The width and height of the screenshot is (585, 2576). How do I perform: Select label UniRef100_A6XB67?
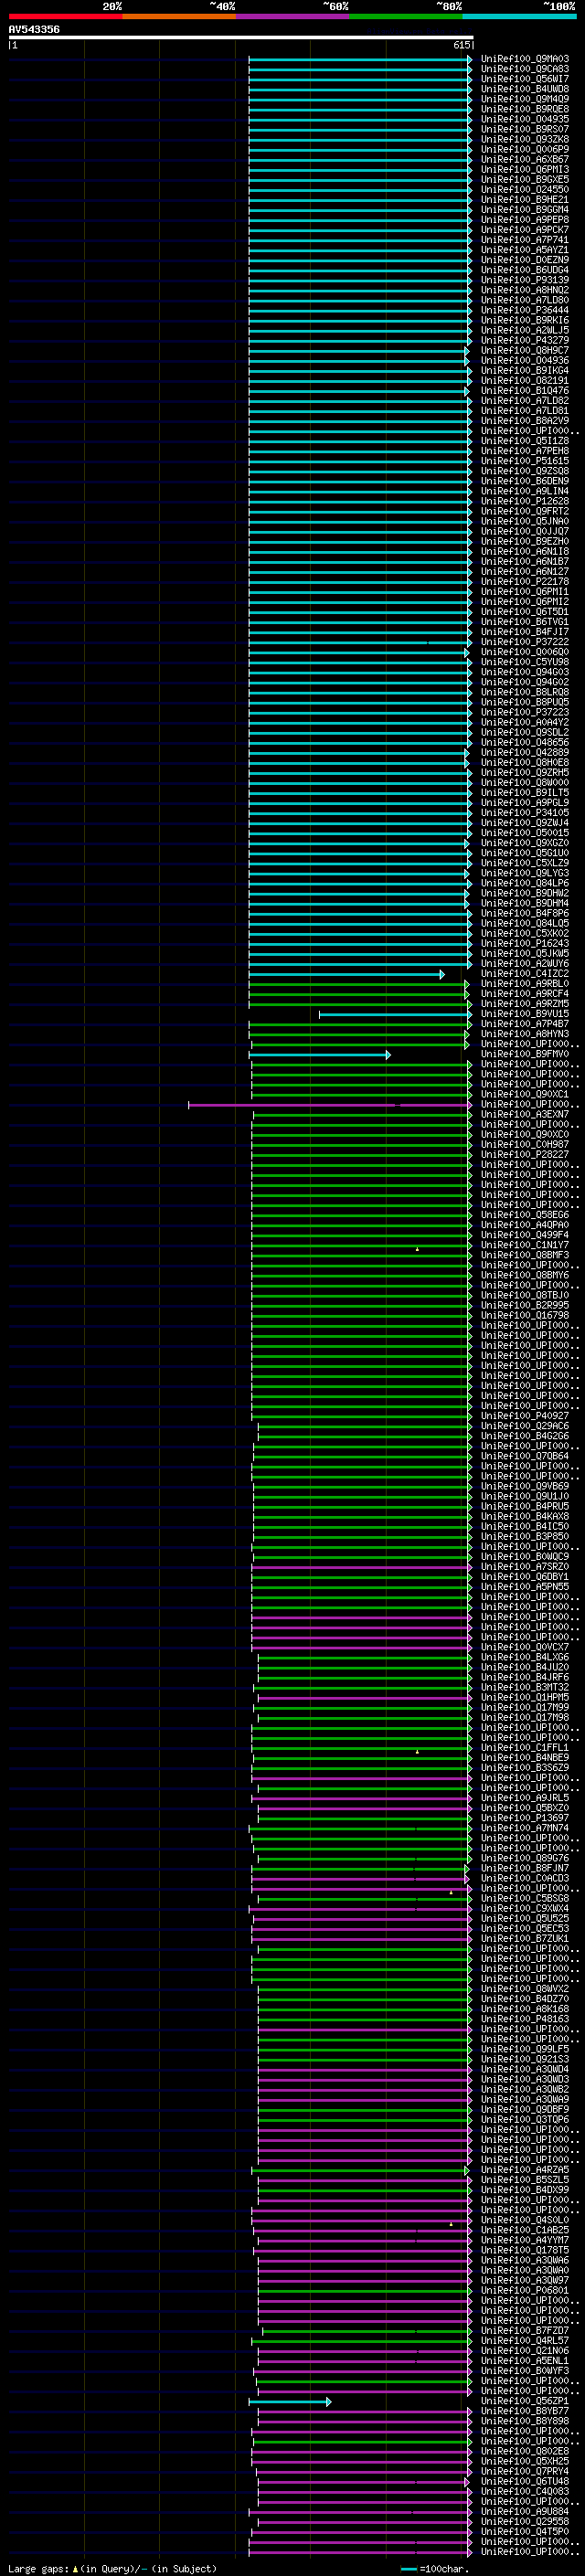(x=525, y=159)
